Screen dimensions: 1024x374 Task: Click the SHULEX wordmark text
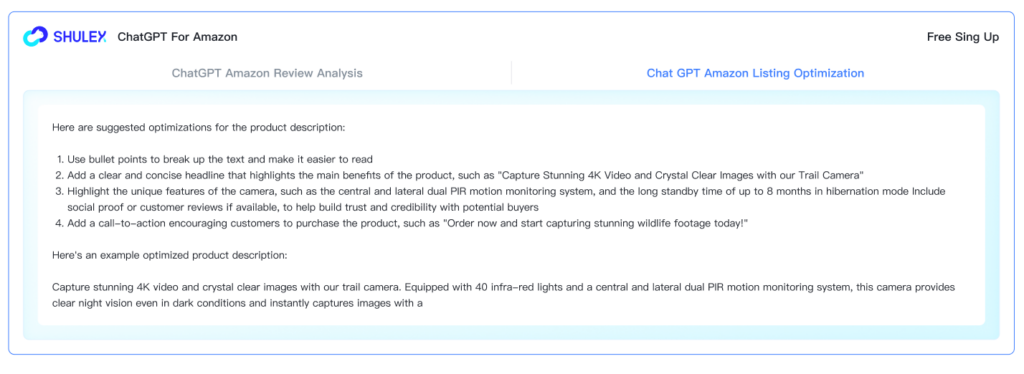[x=80, y=37]
